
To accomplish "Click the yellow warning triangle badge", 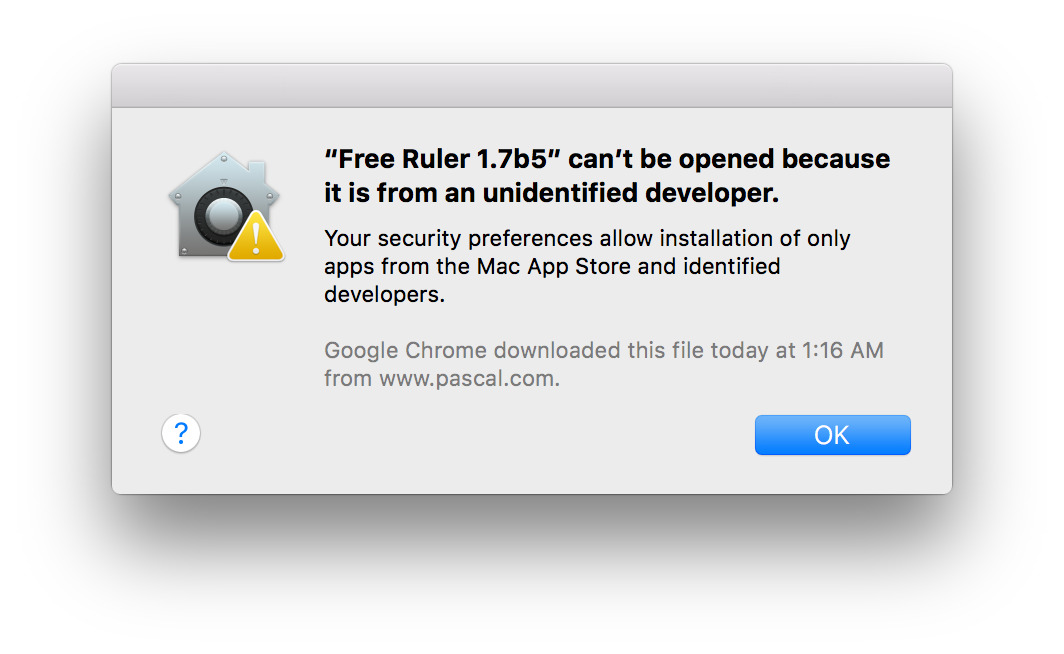I will 256,237.
